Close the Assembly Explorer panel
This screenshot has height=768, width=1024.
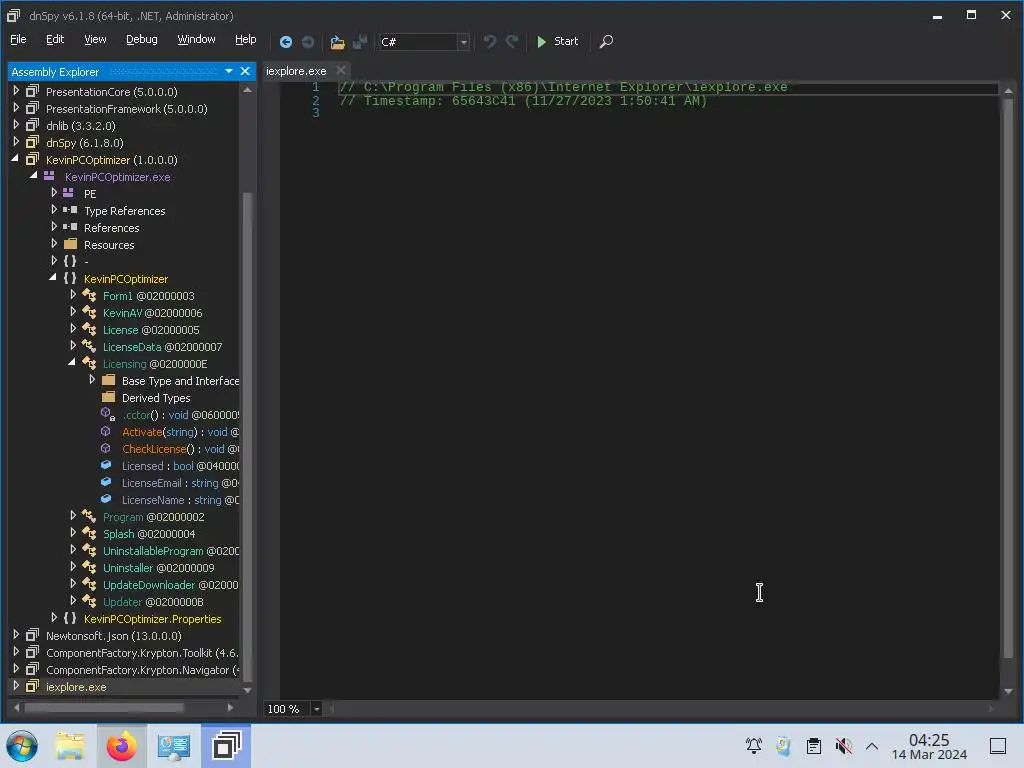coord(245,71)
